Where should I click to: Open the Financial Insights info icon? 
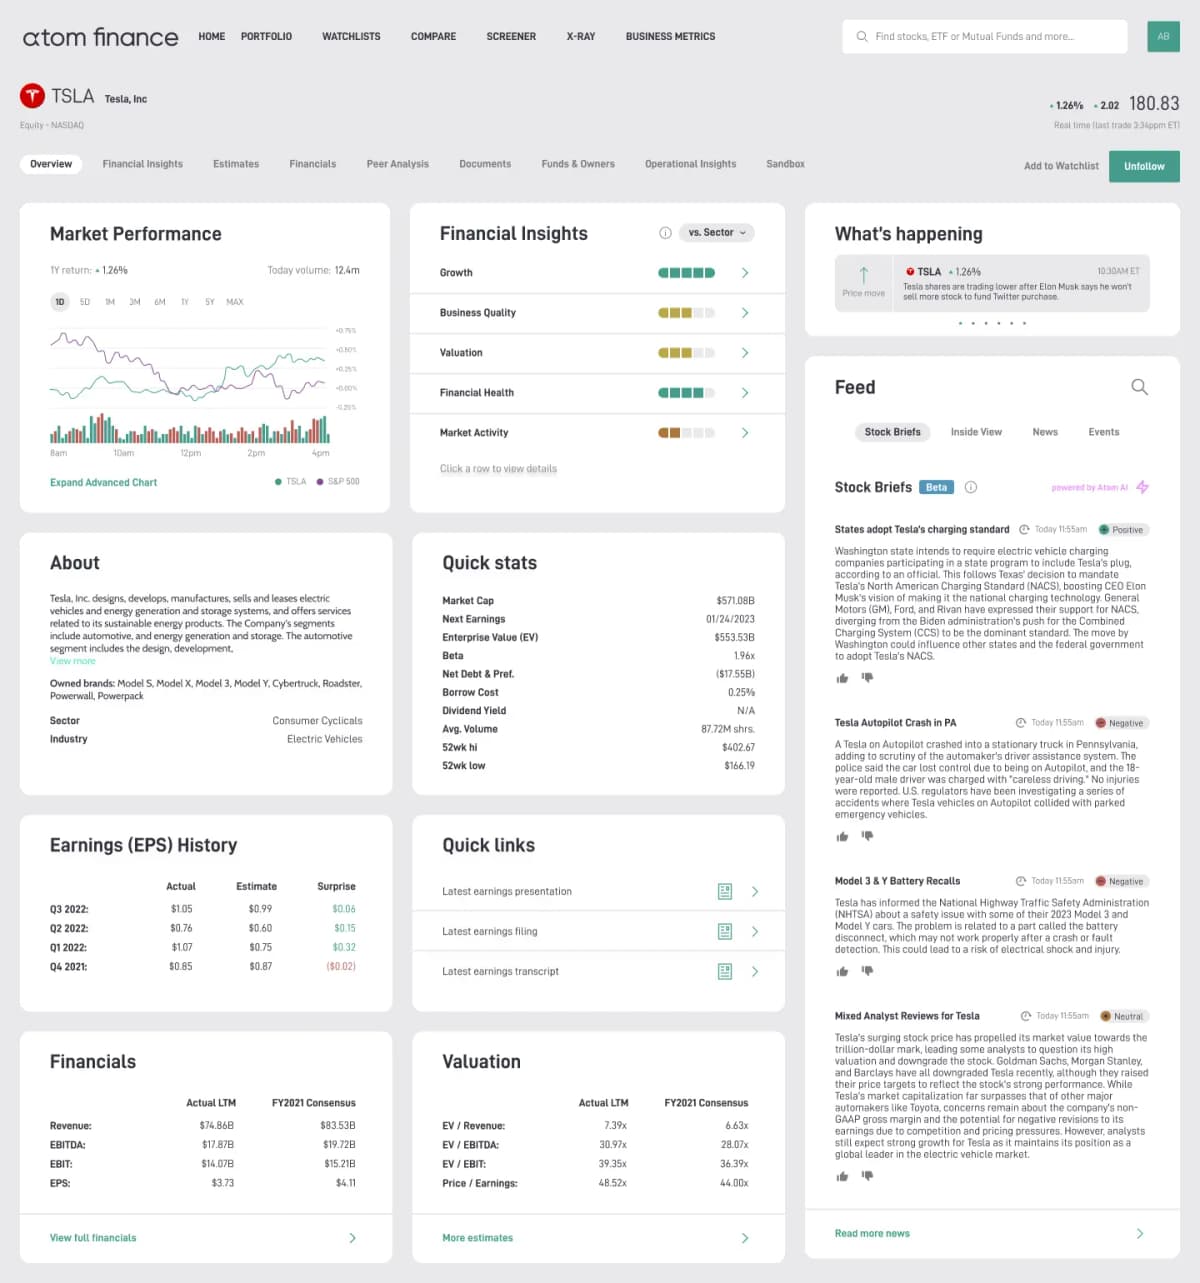665,233
